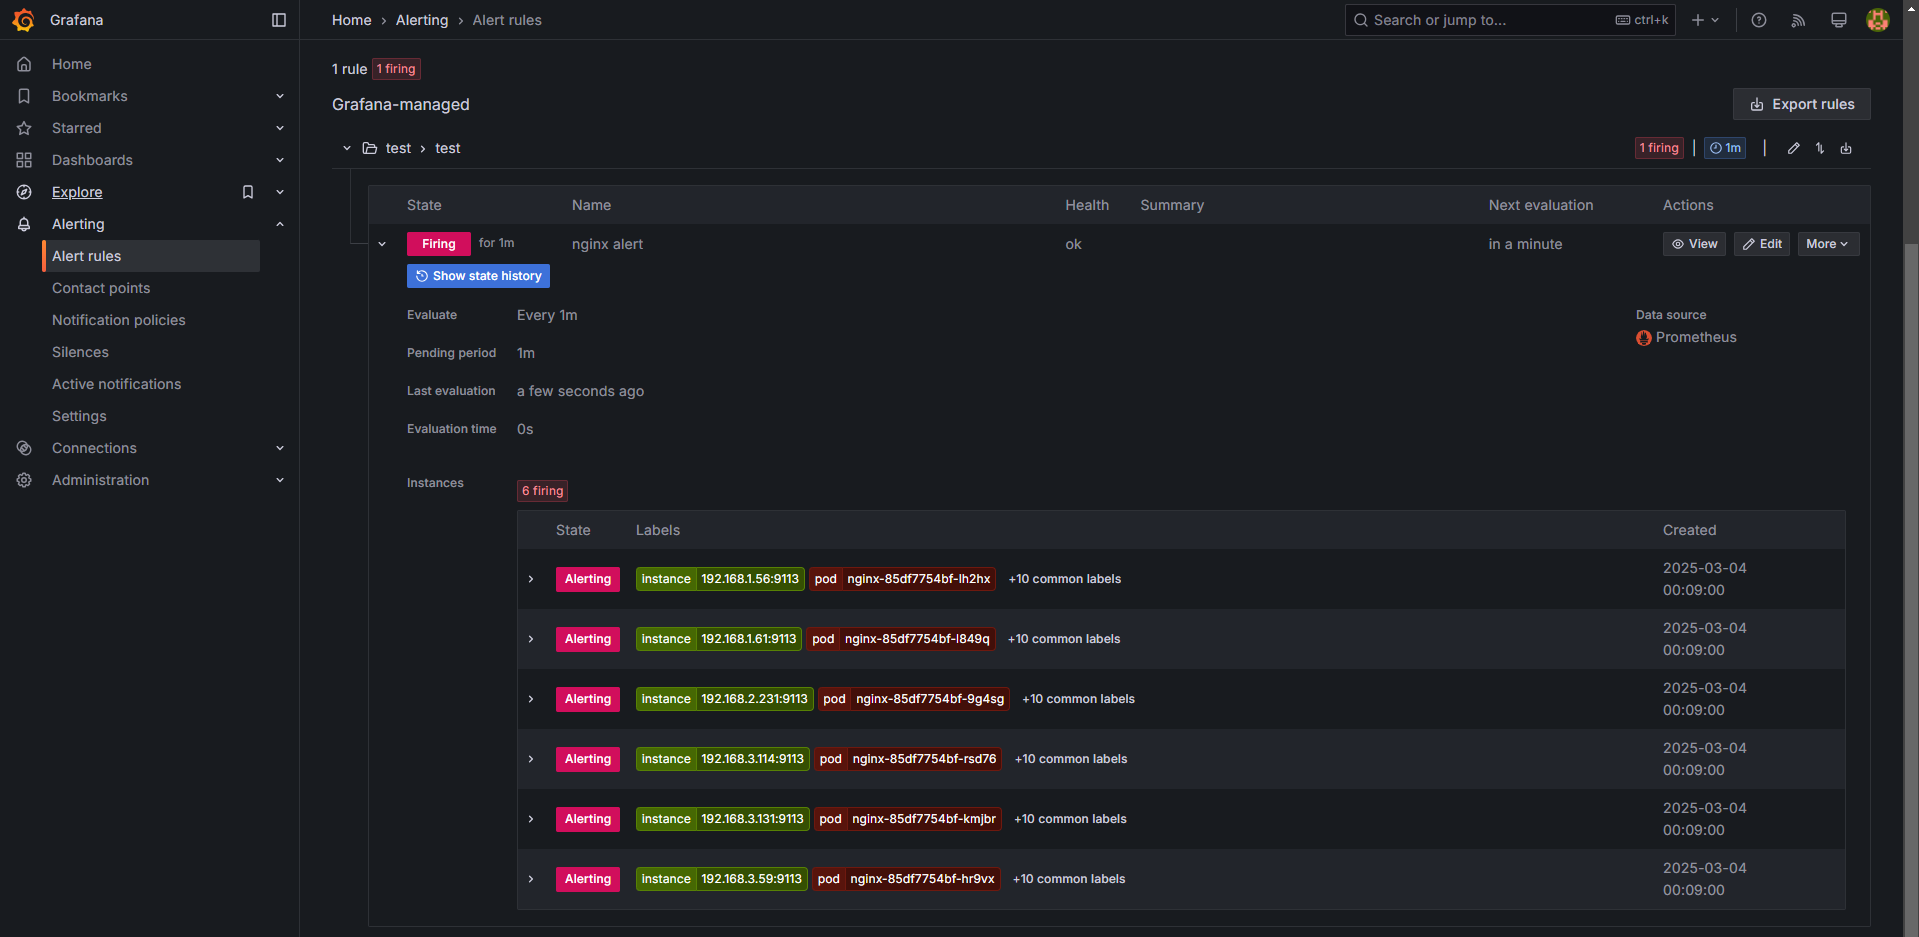Screen dimensions: 1919x937
Task: Click the bookmark icon beside Explore
Action: (248, 192)
